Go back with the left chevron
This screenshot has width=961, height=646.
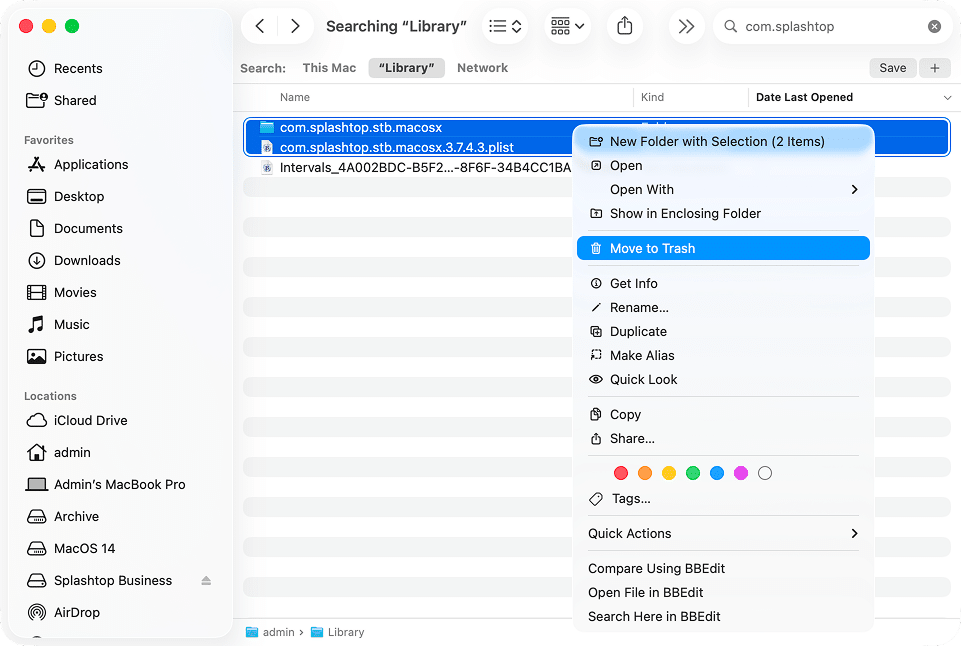click(x=260, y=27)
